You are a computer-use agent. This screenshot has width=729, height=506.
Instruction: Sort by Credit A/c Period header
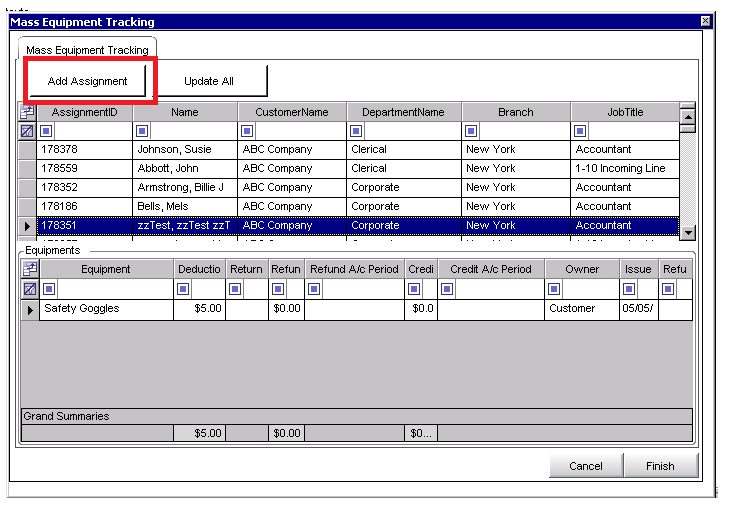[x=491, y=269]
